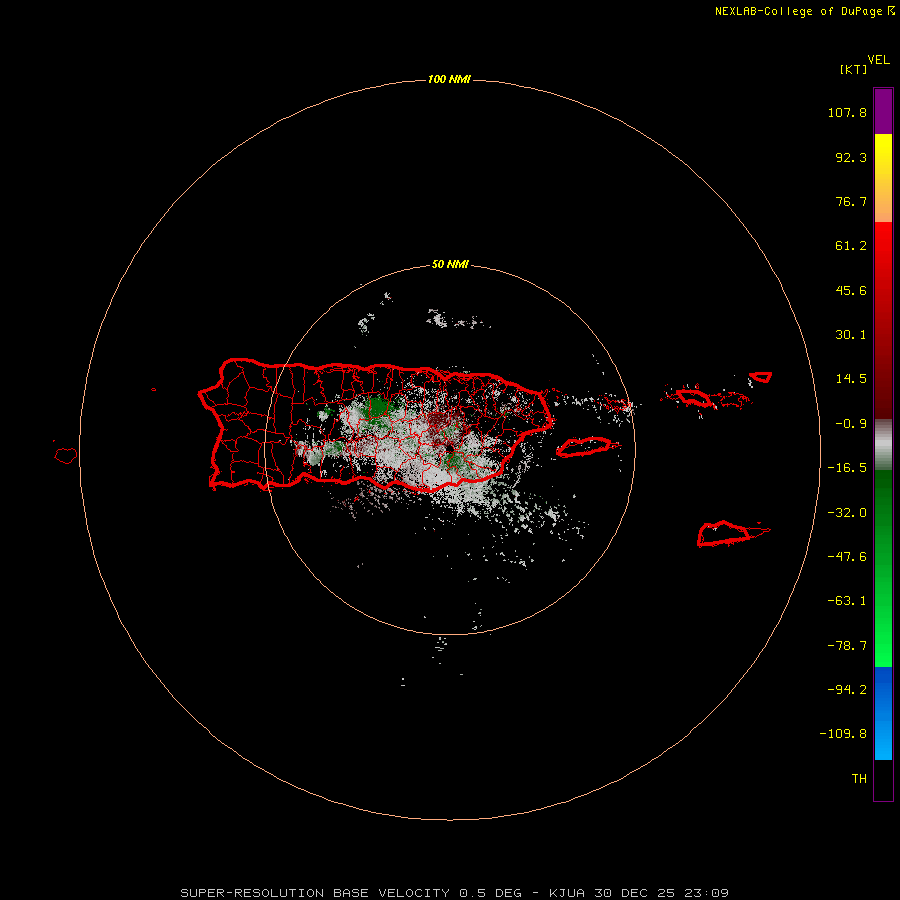Viewport: 900px width, 900px height.
Task: Click the green inbound velocity patch over central Puerto Rico
Action: click(x=378, y=406)
